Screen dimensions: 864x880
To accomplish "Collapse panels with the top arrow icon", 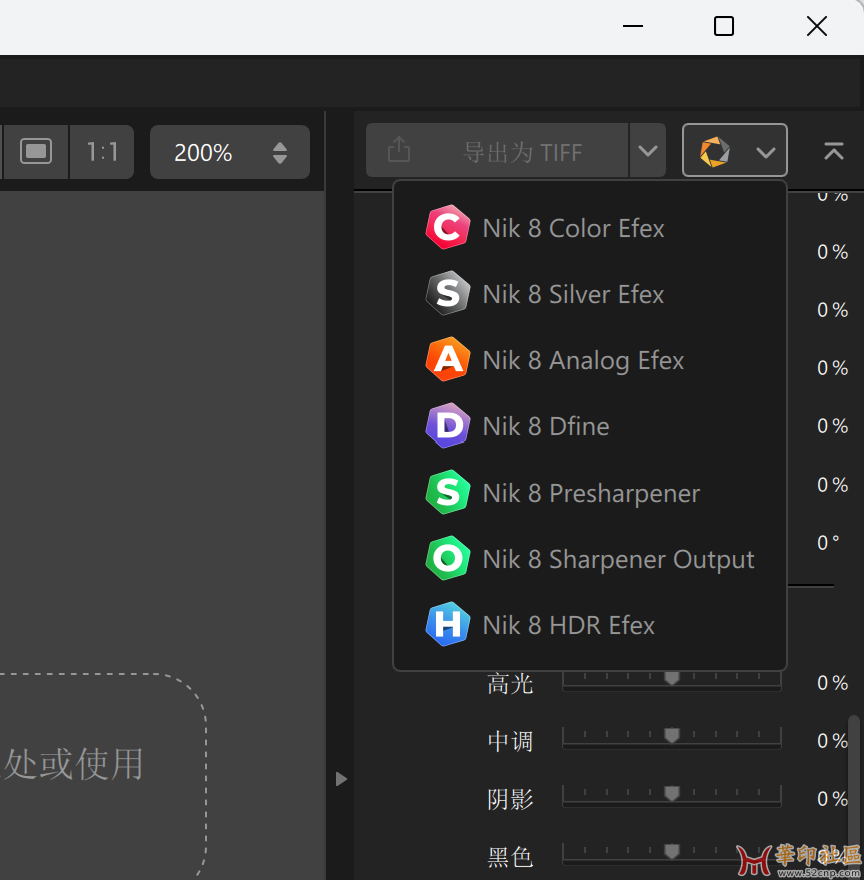I will point(834,152).
